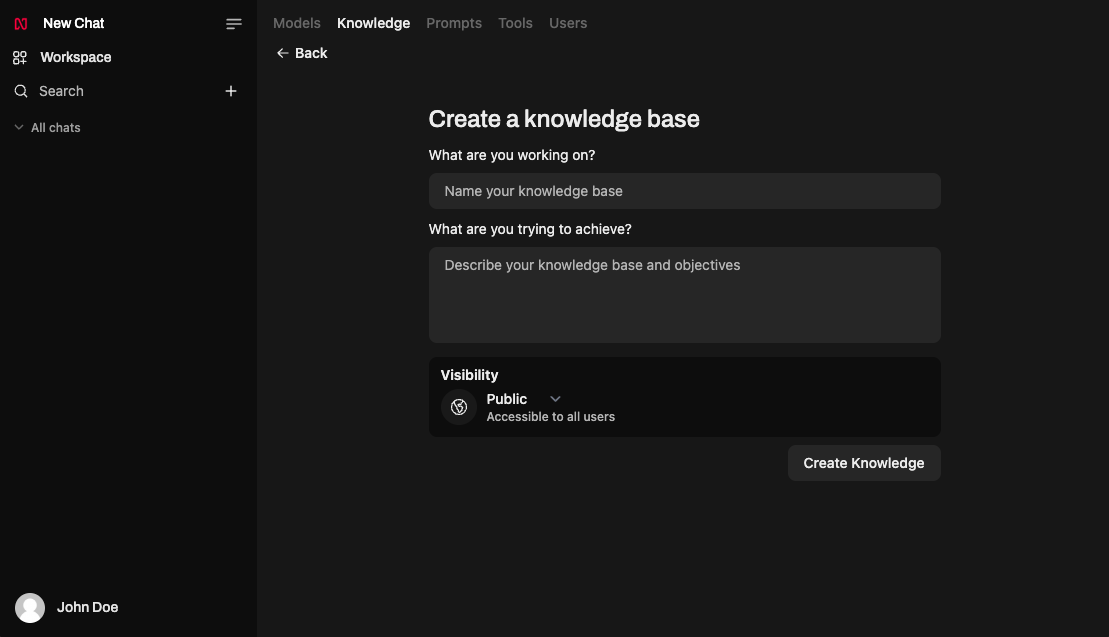Click 'What are you working on?' label
Screen dimensions: 1109x637
pos(511,156)
